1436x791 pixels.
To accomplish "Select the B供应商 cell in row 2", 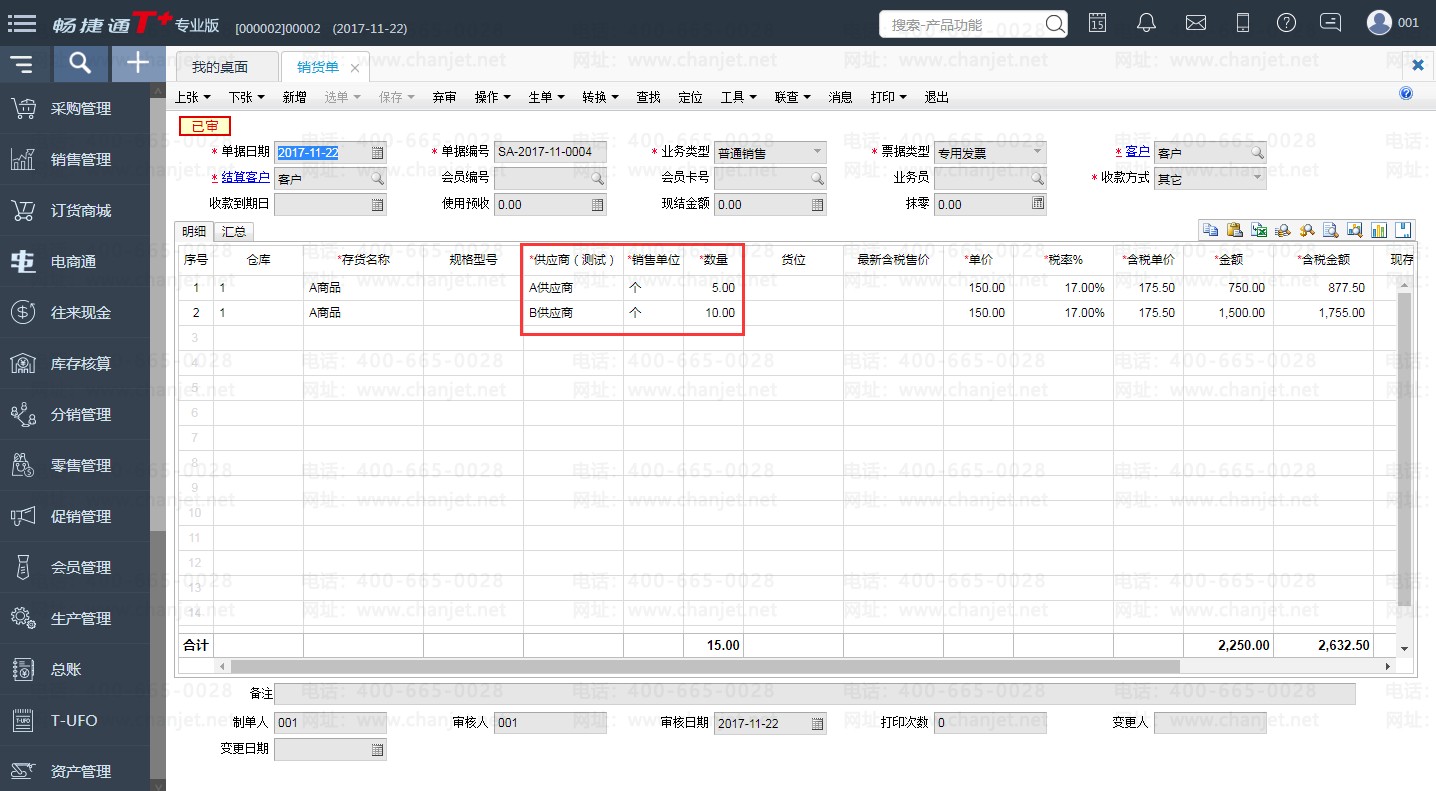I will pos(573,313).
